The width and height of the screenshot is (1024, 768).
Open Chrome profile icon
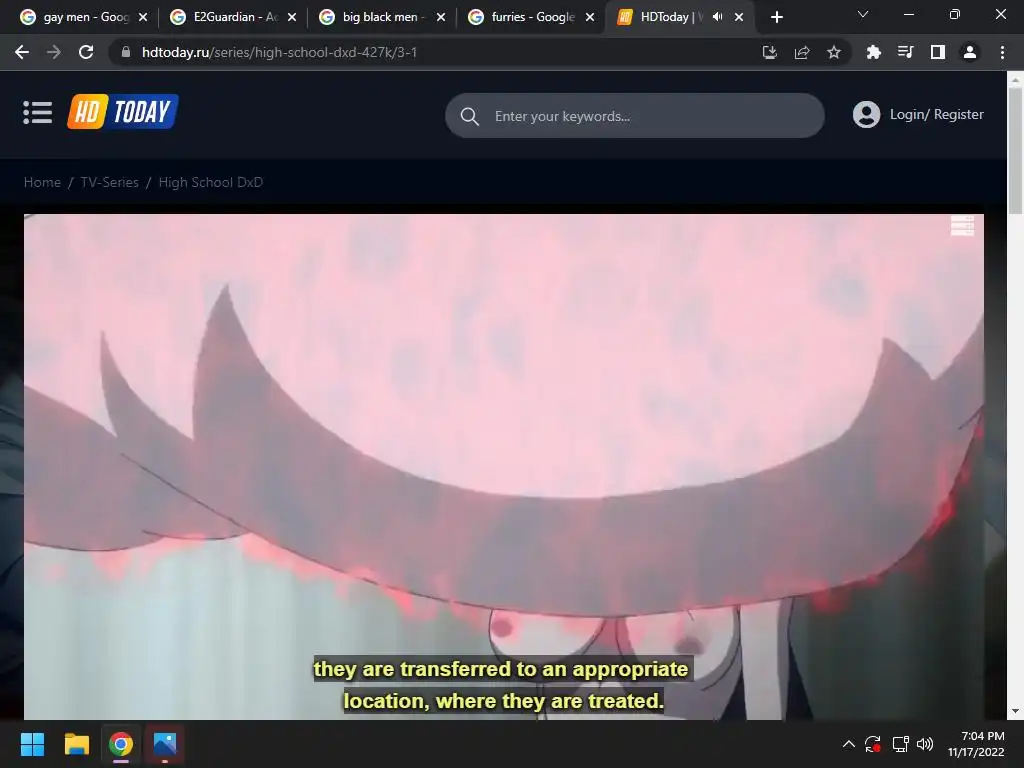[x=970, y=52]
